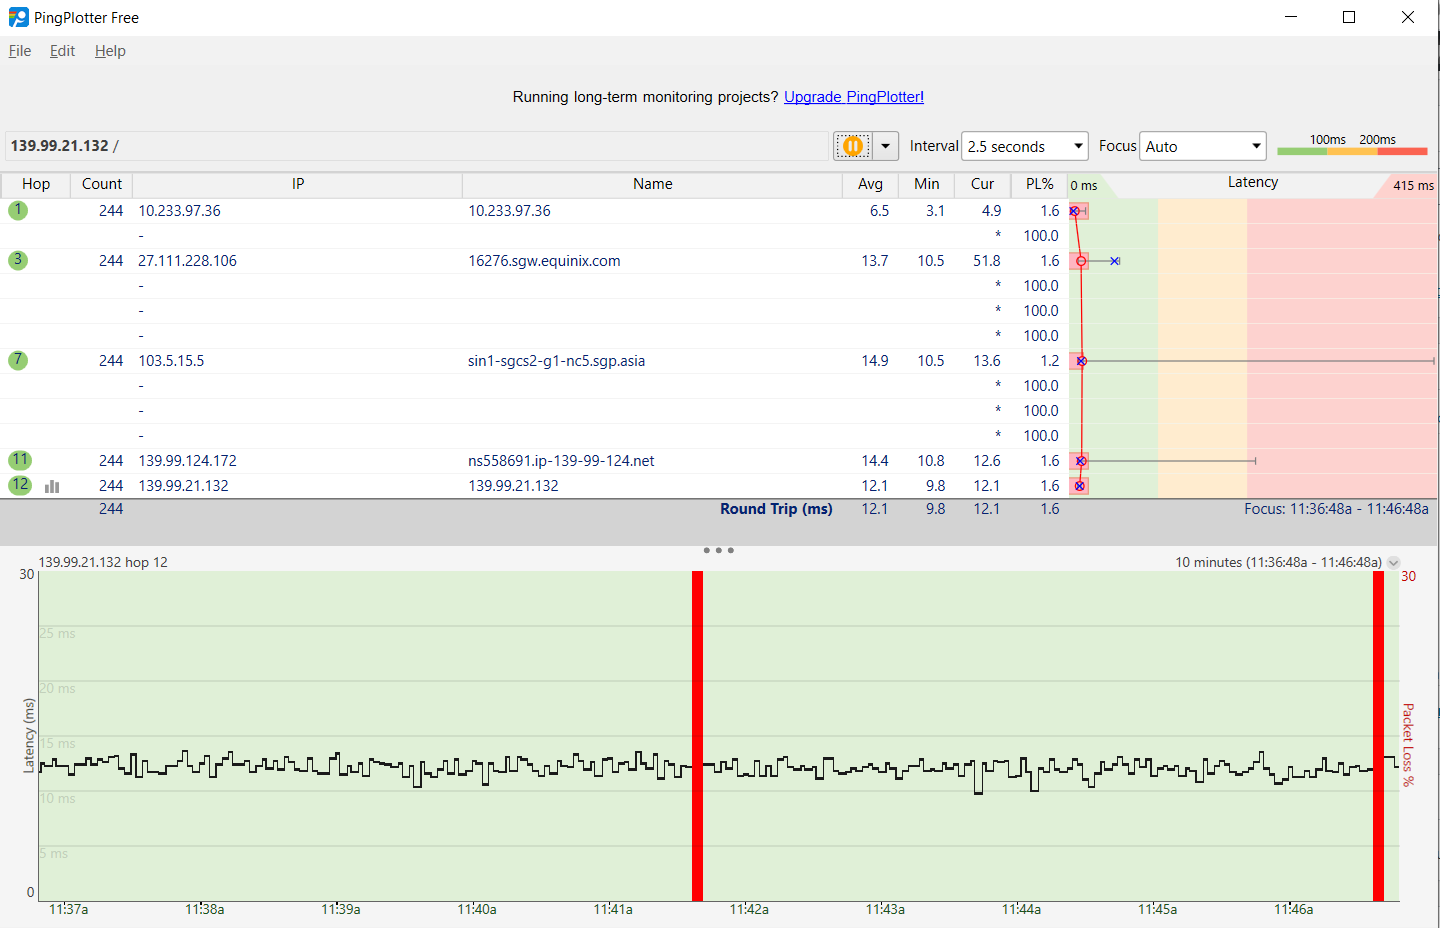Open the Focus Auto dropdown
This screenshot has width=1440, height=928.
(1203, 146)
